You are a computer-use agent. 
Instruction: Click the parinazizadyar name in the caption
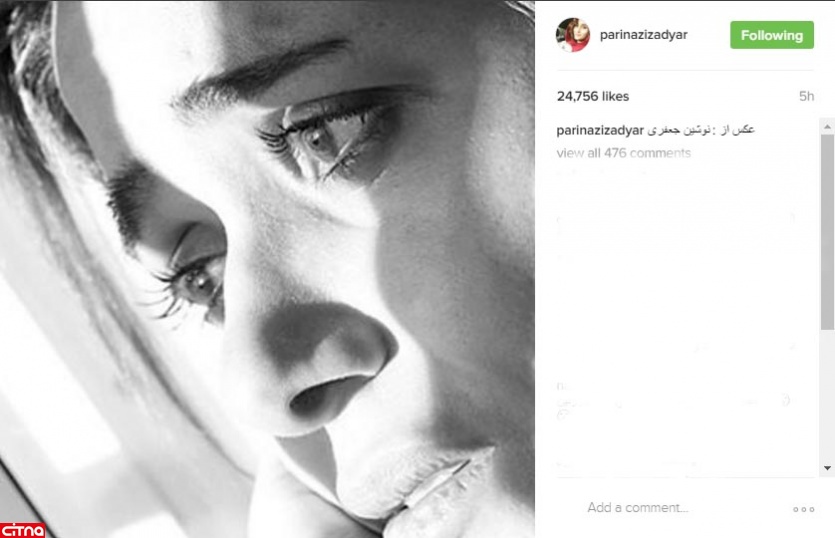pyautogui.click(x=600, y=131)
